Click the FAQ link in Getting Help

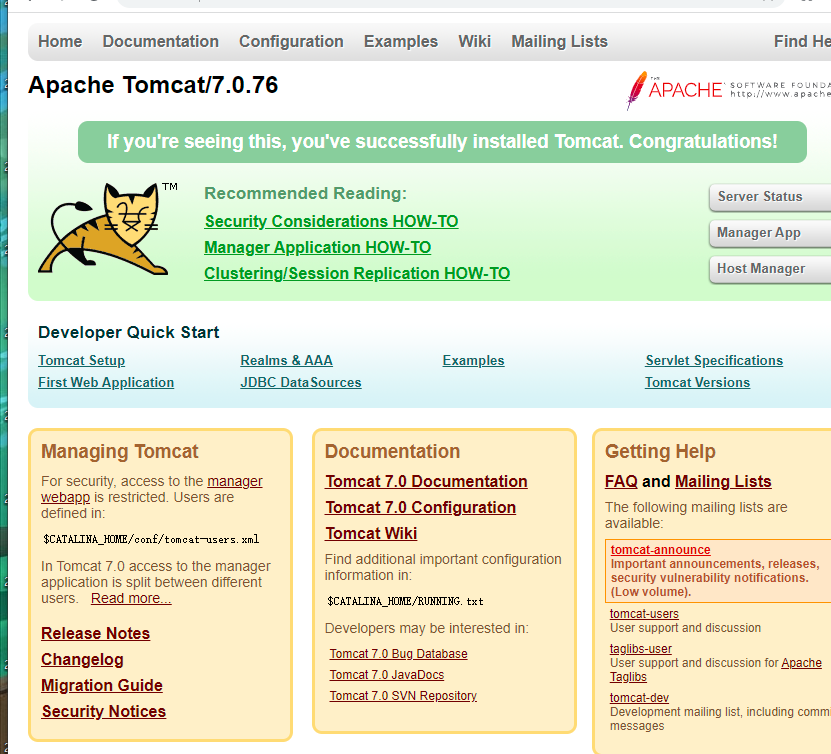click(x=621, y=482)
